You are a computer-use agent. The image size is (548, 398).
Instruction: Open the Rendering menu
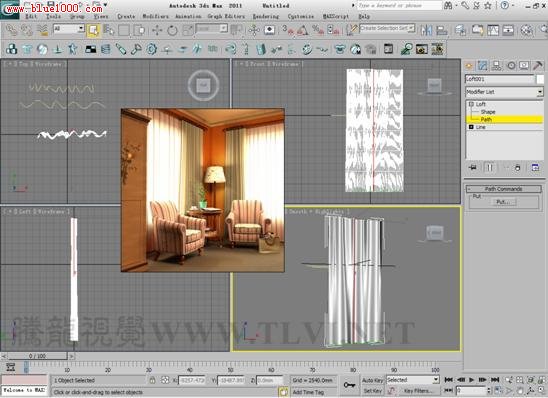click(266, 16)
